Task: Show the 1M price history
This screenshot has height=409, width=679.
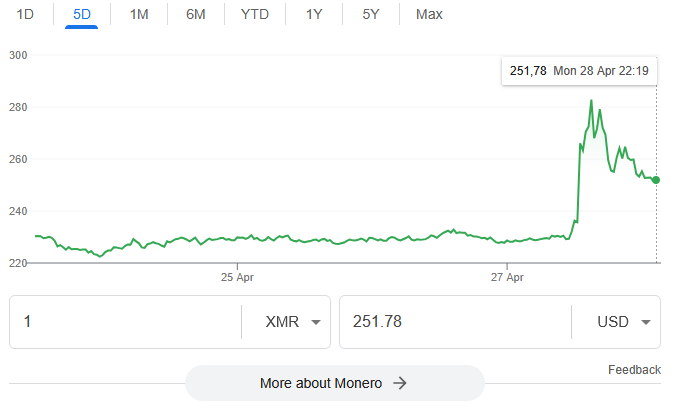Action: (x=139, y=14)
